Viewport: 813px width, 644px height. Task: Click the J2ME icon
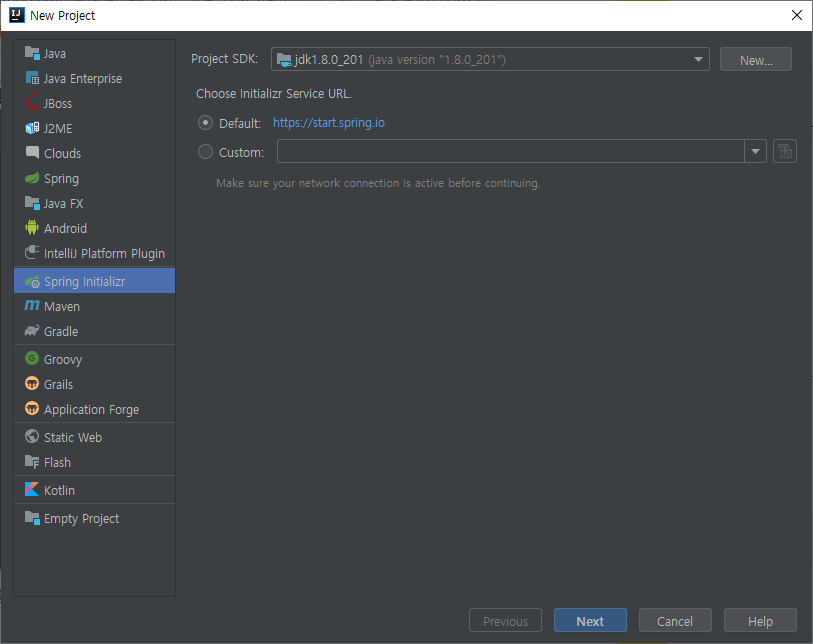click(x=32, y=128)
